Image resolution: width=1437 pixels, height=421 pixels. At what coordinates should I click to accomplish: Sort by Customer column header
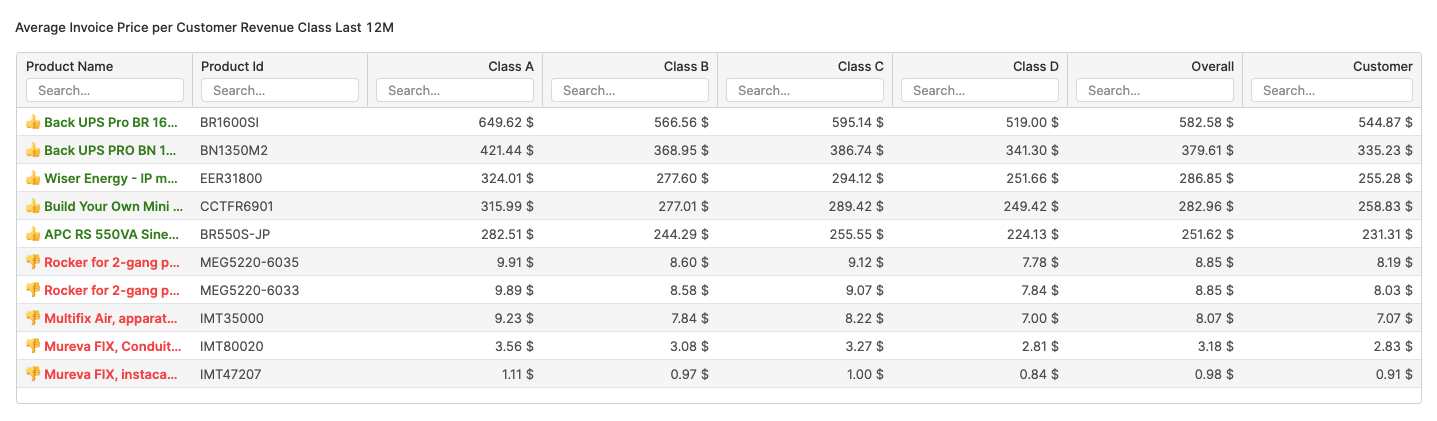1383,66
